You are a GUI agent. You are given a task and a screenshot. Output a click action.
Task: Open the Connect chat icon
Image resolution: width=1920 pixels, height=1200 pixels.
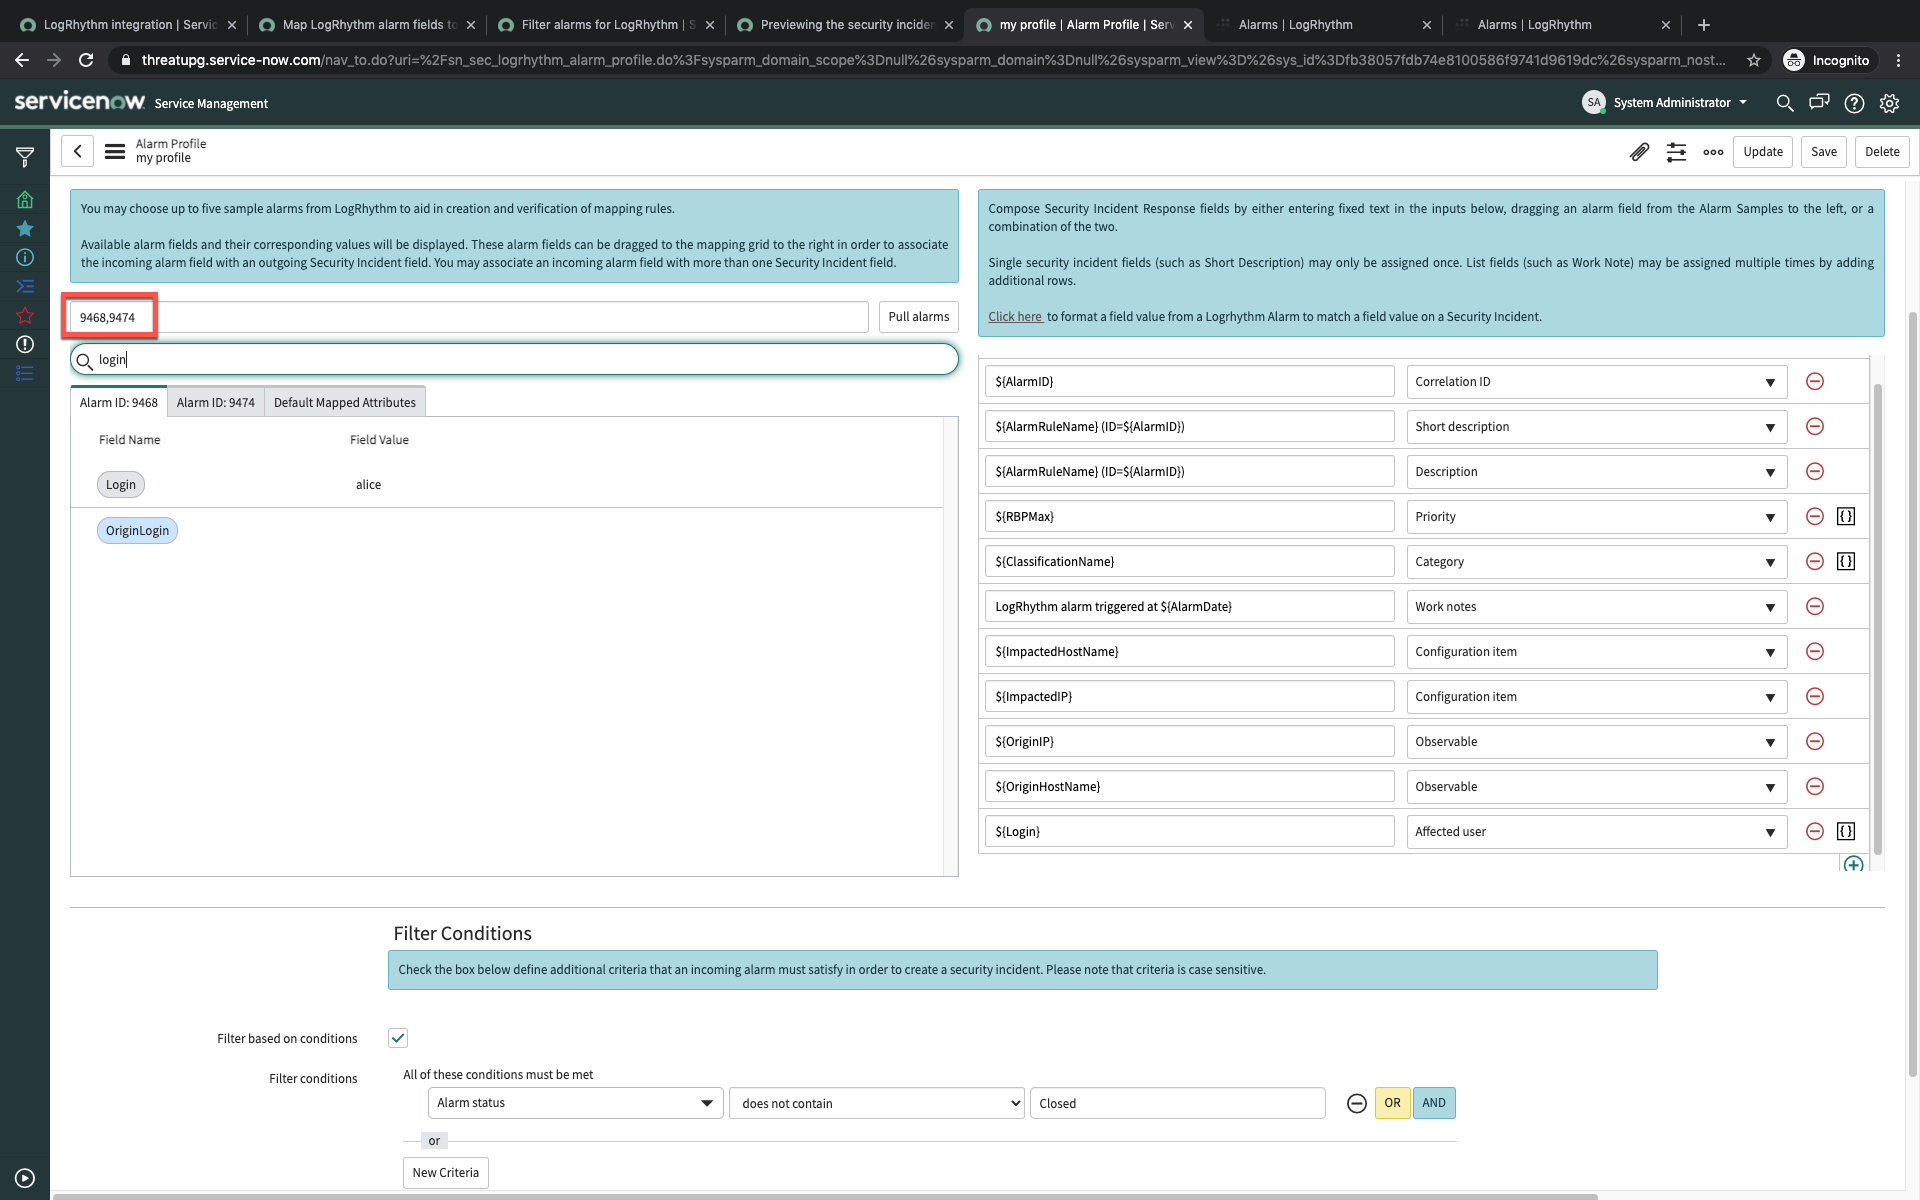click(1819, 103)
